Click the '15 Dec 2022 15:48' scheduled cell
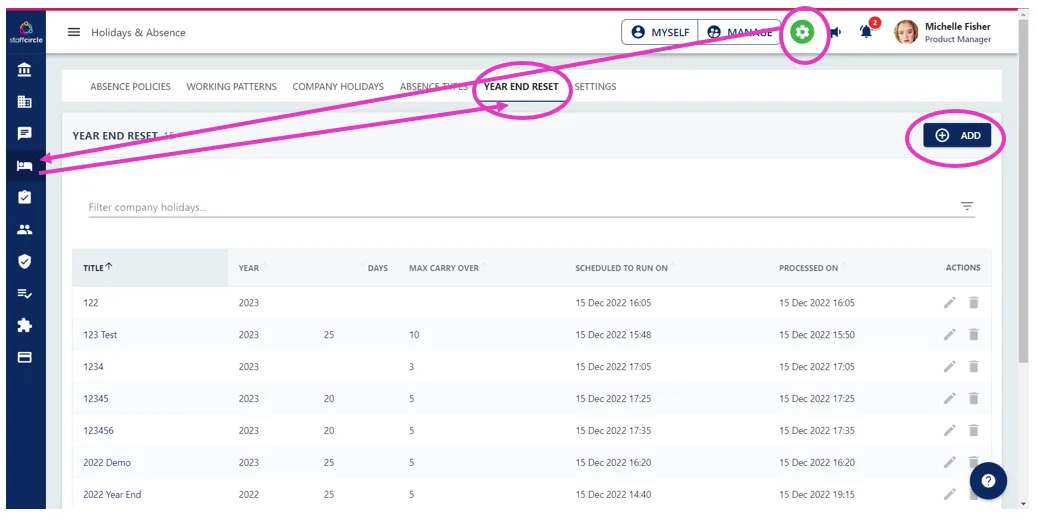Image resolution: width=1038 pixels, height=520 pixels. coord(613,335)
